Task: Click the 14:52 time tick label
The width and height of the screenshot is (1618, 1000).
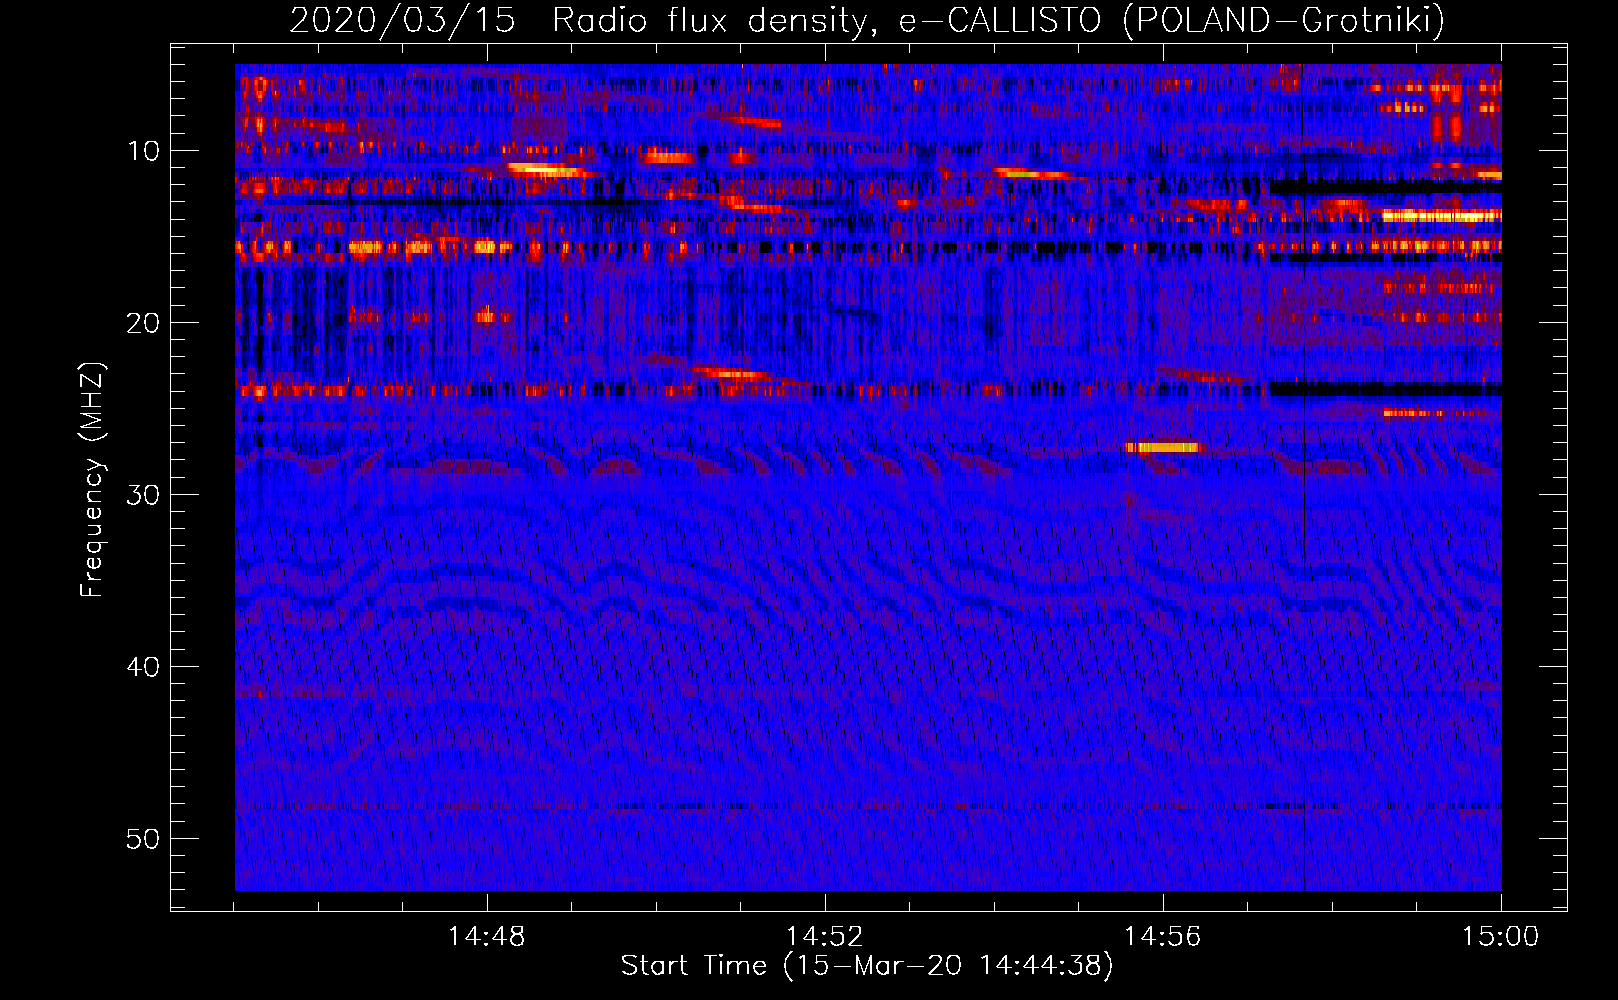Action: (824, 937)
